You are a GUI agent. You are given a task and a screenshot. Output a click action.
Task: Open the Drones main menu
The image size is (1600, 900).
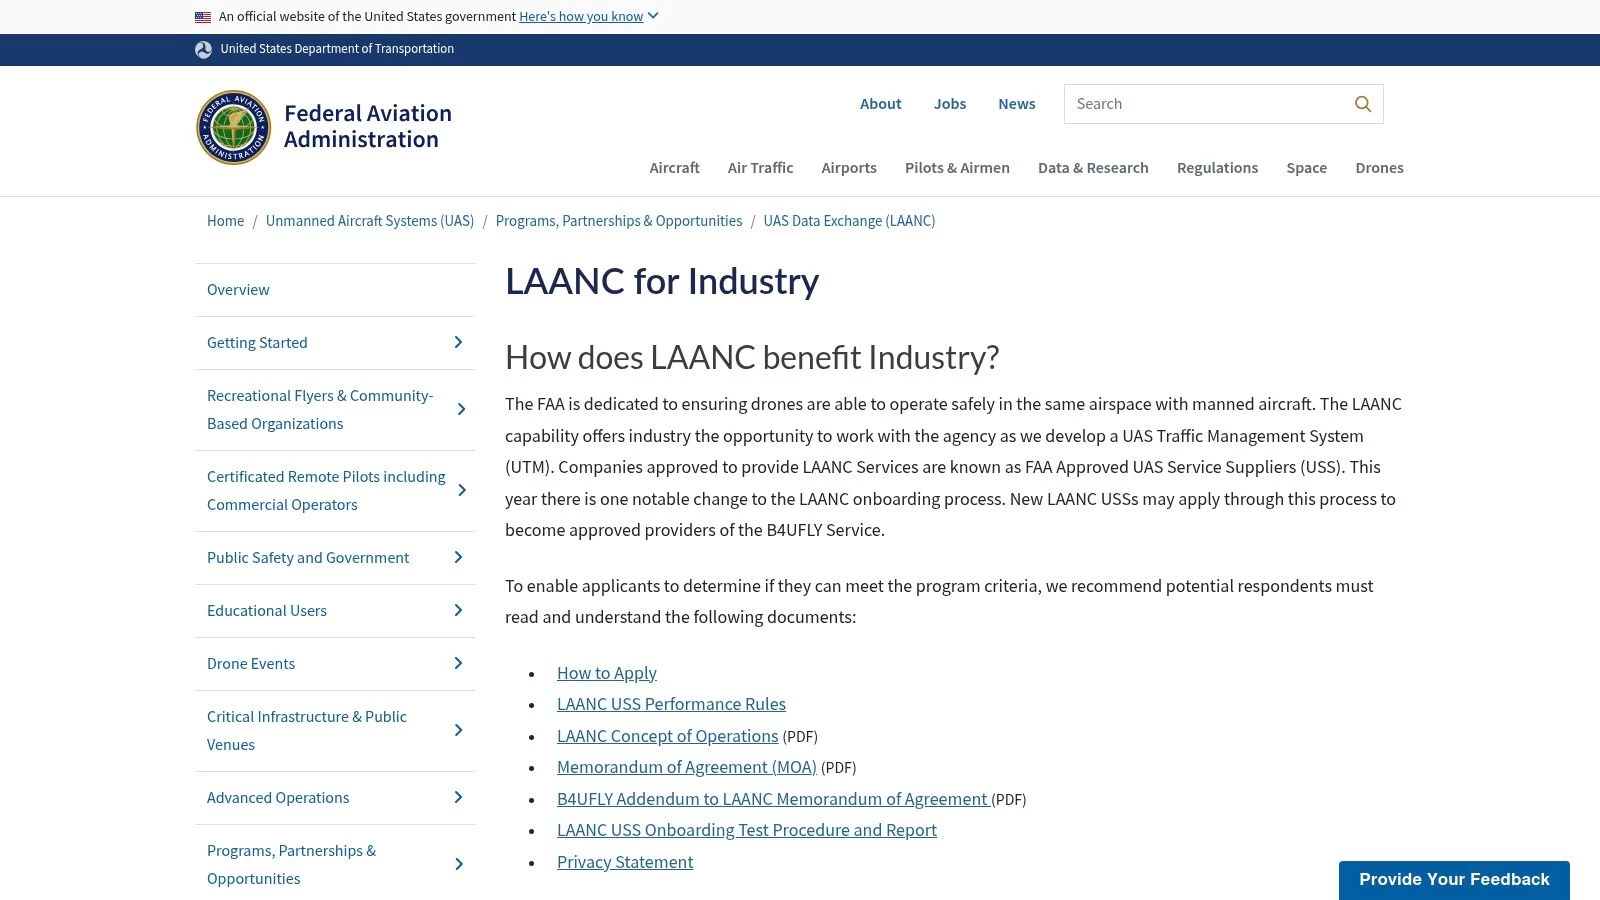pos(1379,168)
